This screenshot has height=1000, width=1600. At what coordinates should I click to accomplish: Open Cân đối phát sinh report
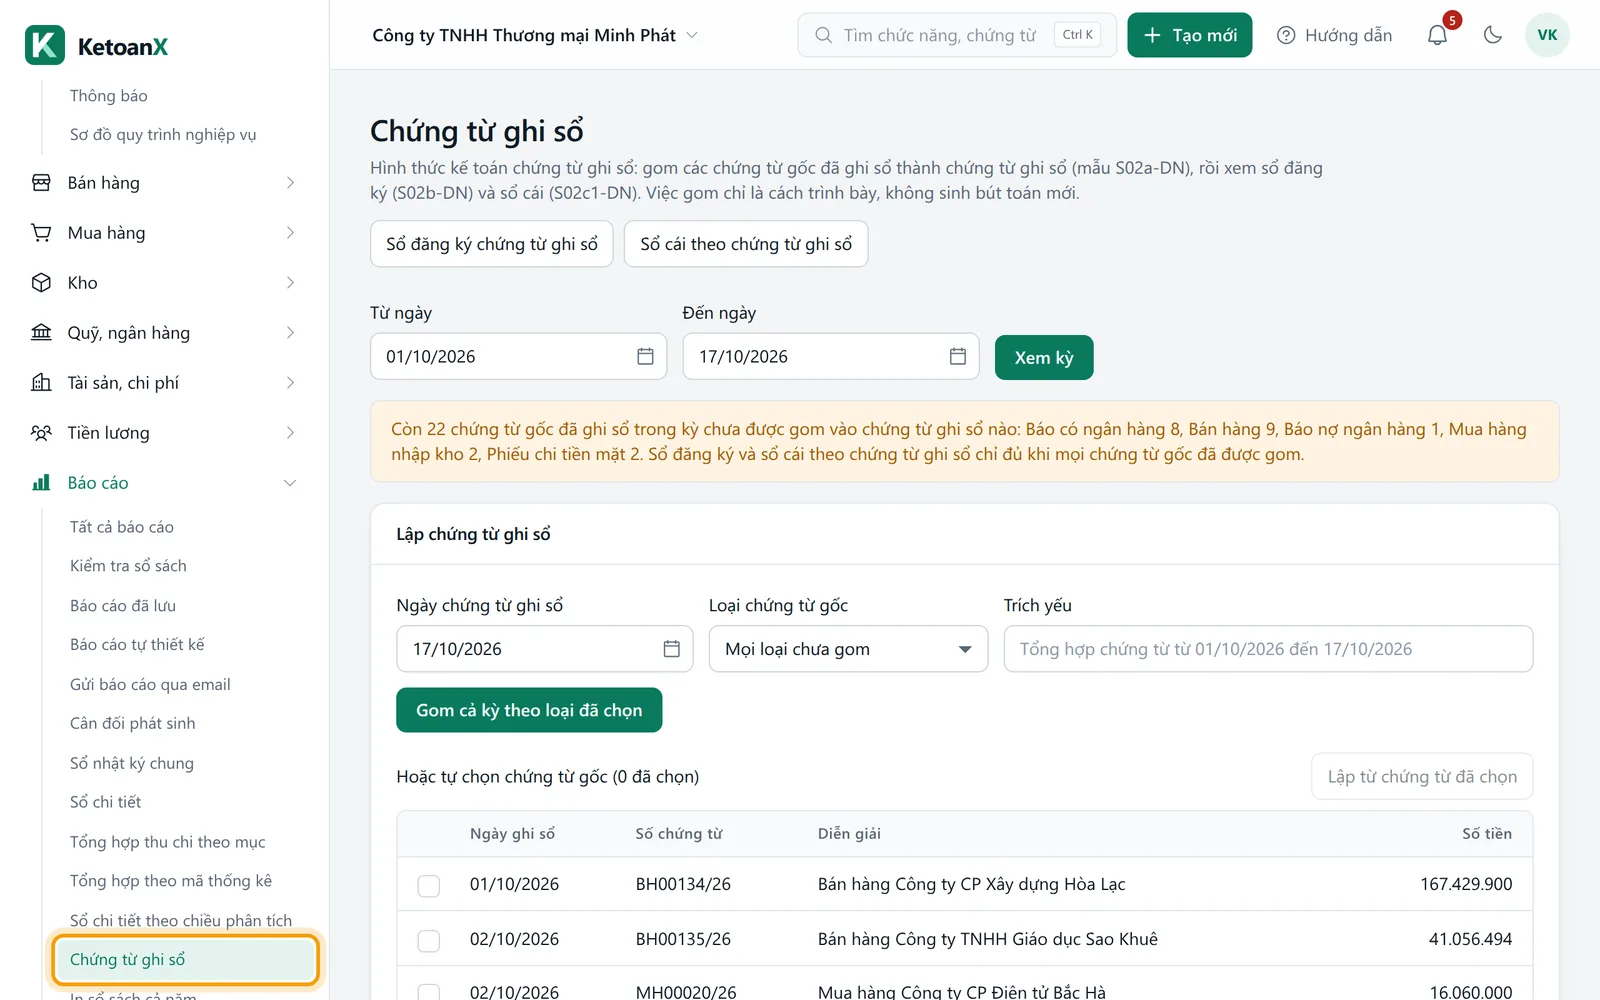click(x=133, y=723)
